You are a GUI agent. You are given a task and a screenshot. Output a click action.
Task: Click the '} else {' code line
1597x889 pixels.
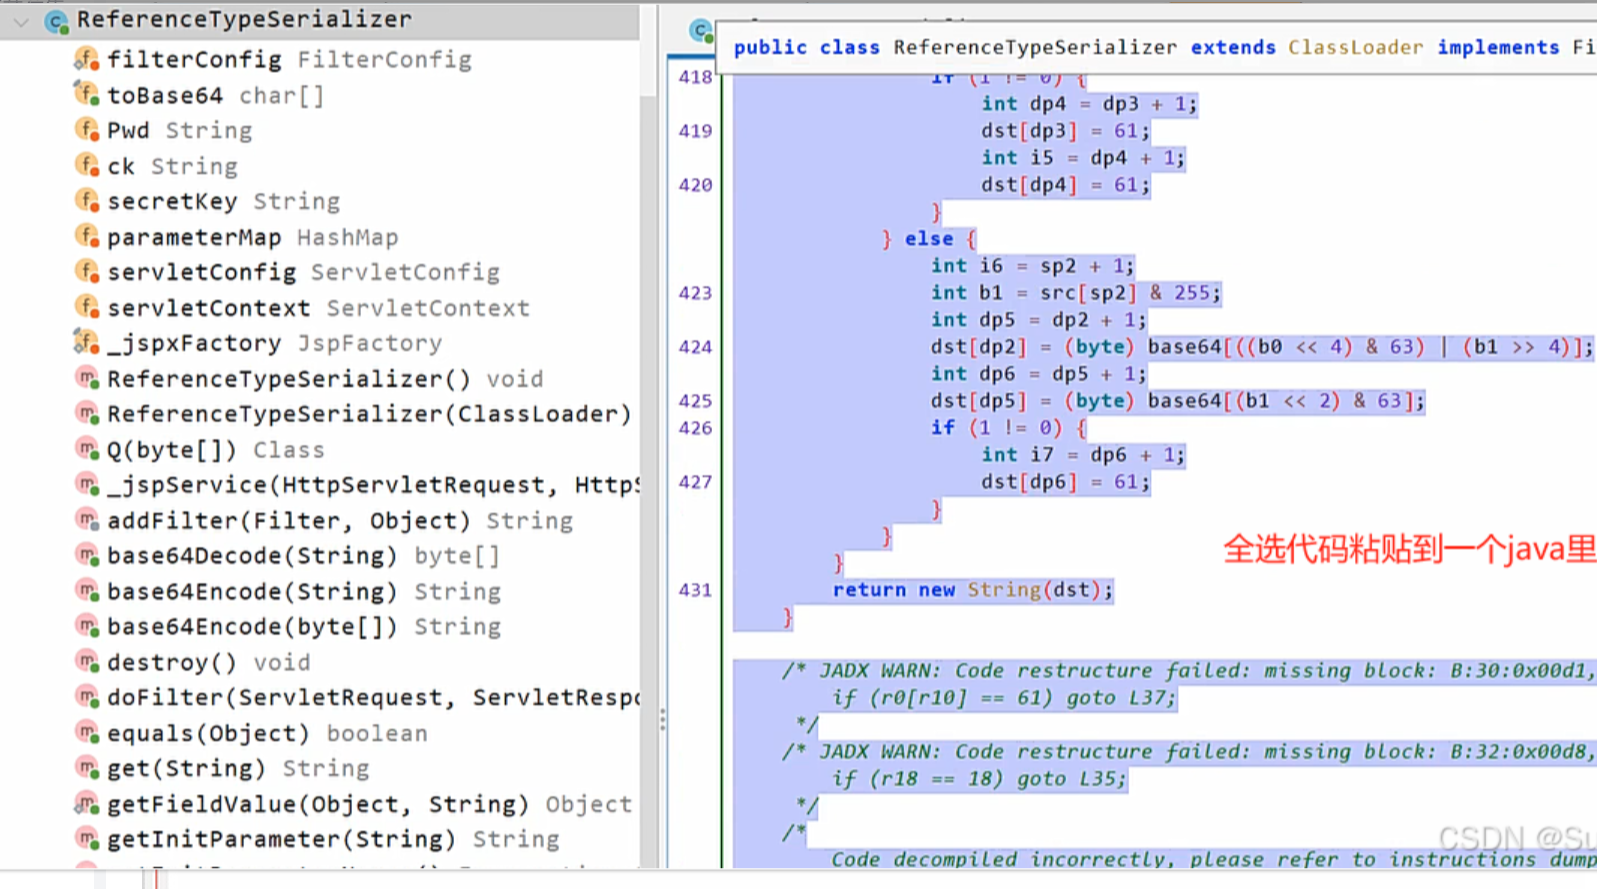(929, 239)
